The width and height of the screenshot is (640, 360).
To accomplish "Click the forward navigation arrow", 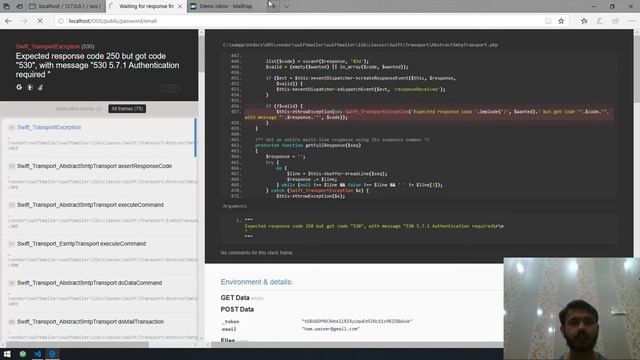I will pyautogui.click(x=24, y=21).
